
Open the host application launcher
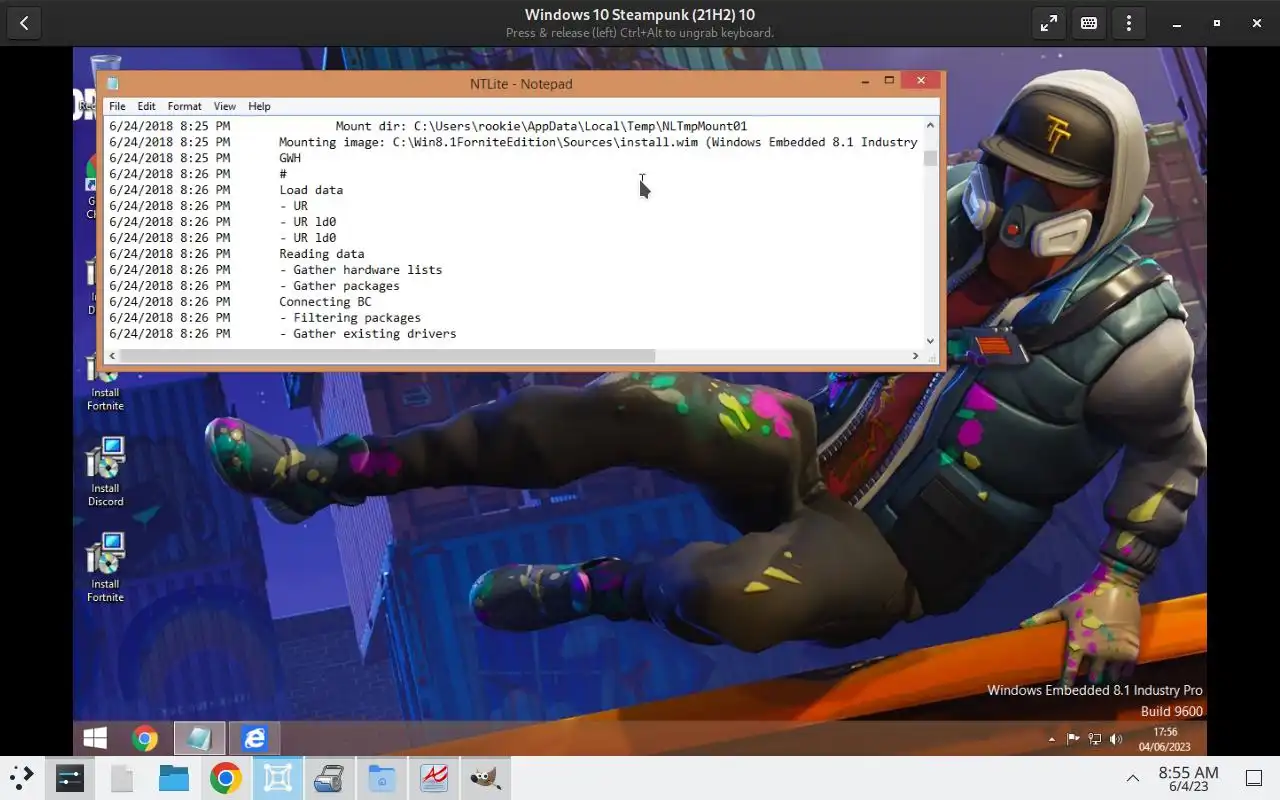pos(22,778)
